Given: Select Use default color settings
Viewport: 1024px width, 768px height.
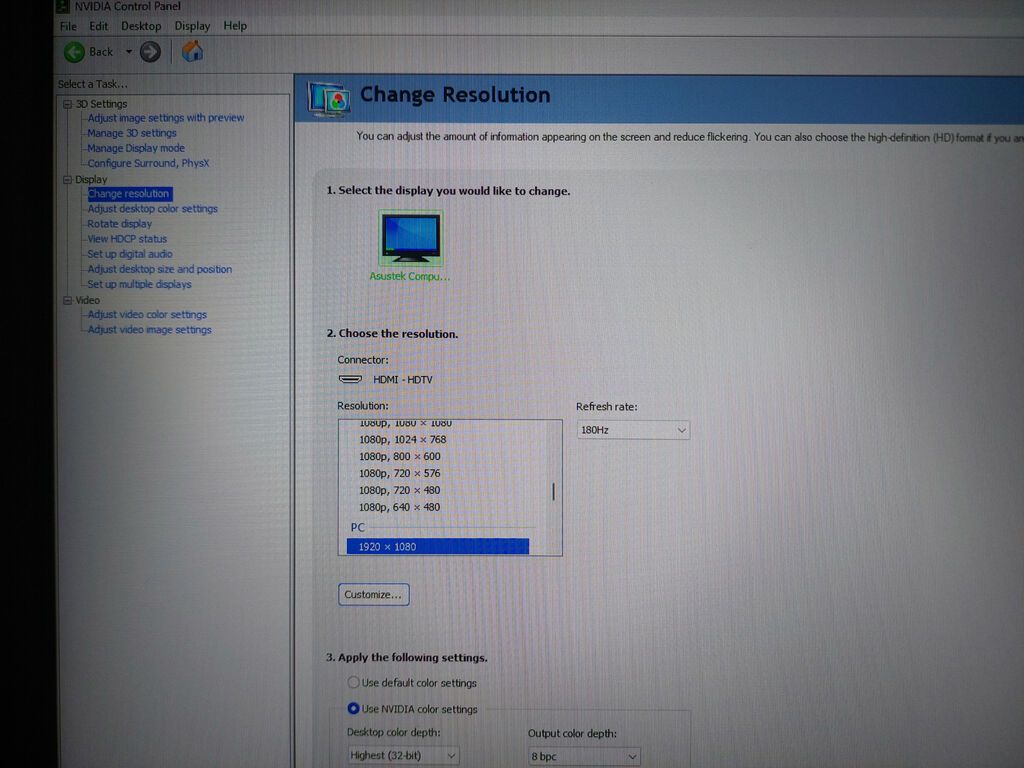Looking at the screenshot, I should pyautogui.click(x=353, y=682).
